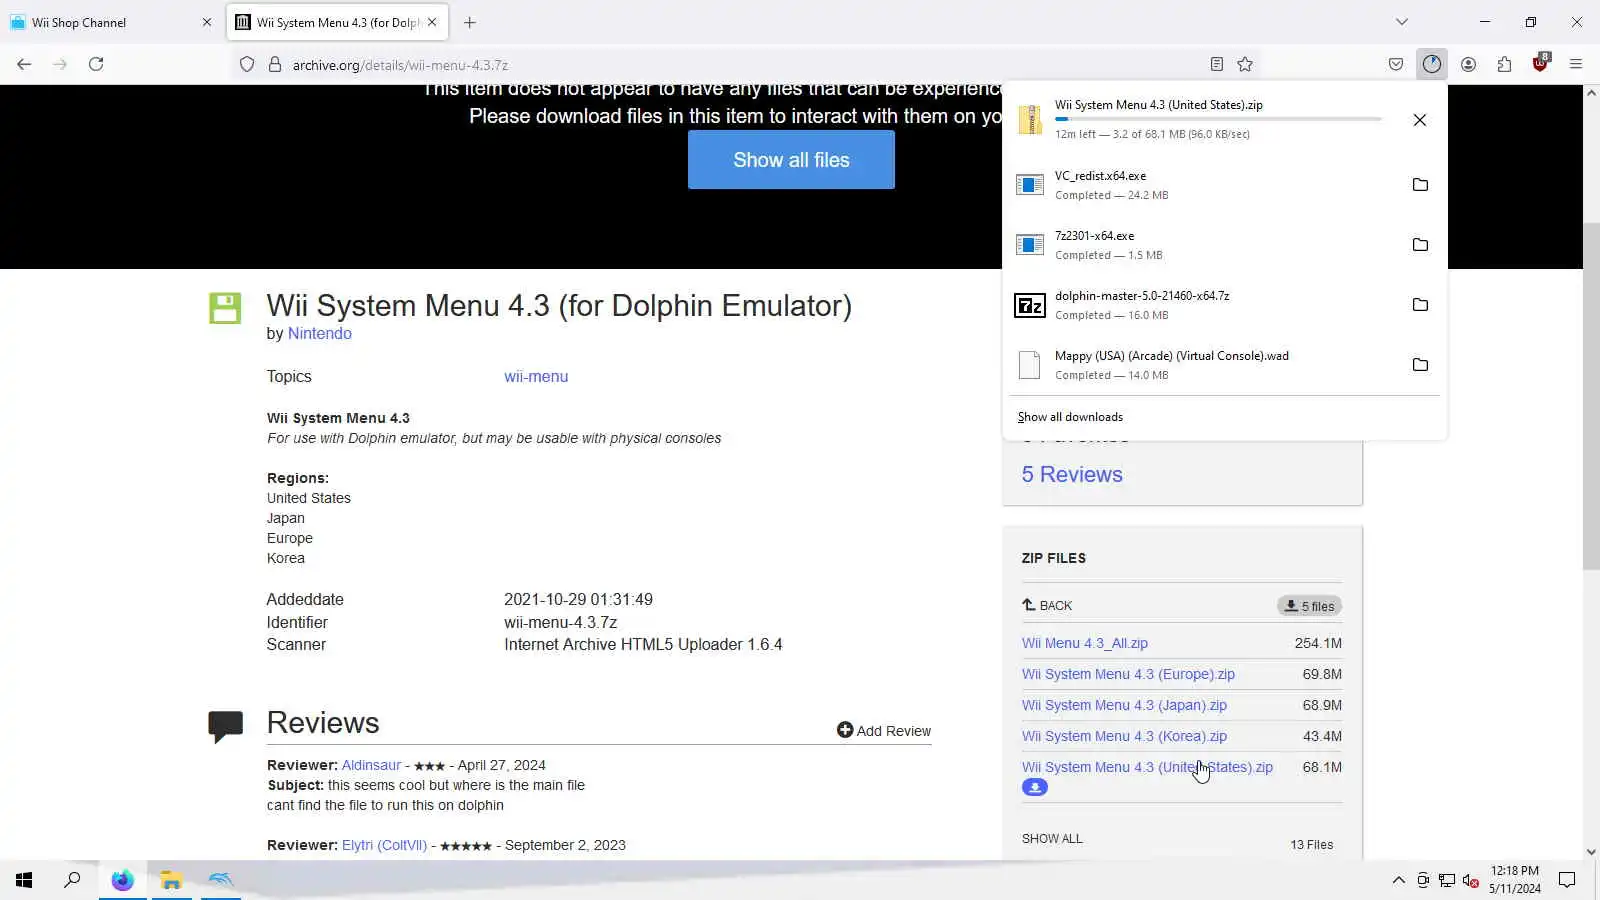1600x900 pixels.
Task: Show 7z2301-x64.exe in its folder
Action: coord(1420,245)
